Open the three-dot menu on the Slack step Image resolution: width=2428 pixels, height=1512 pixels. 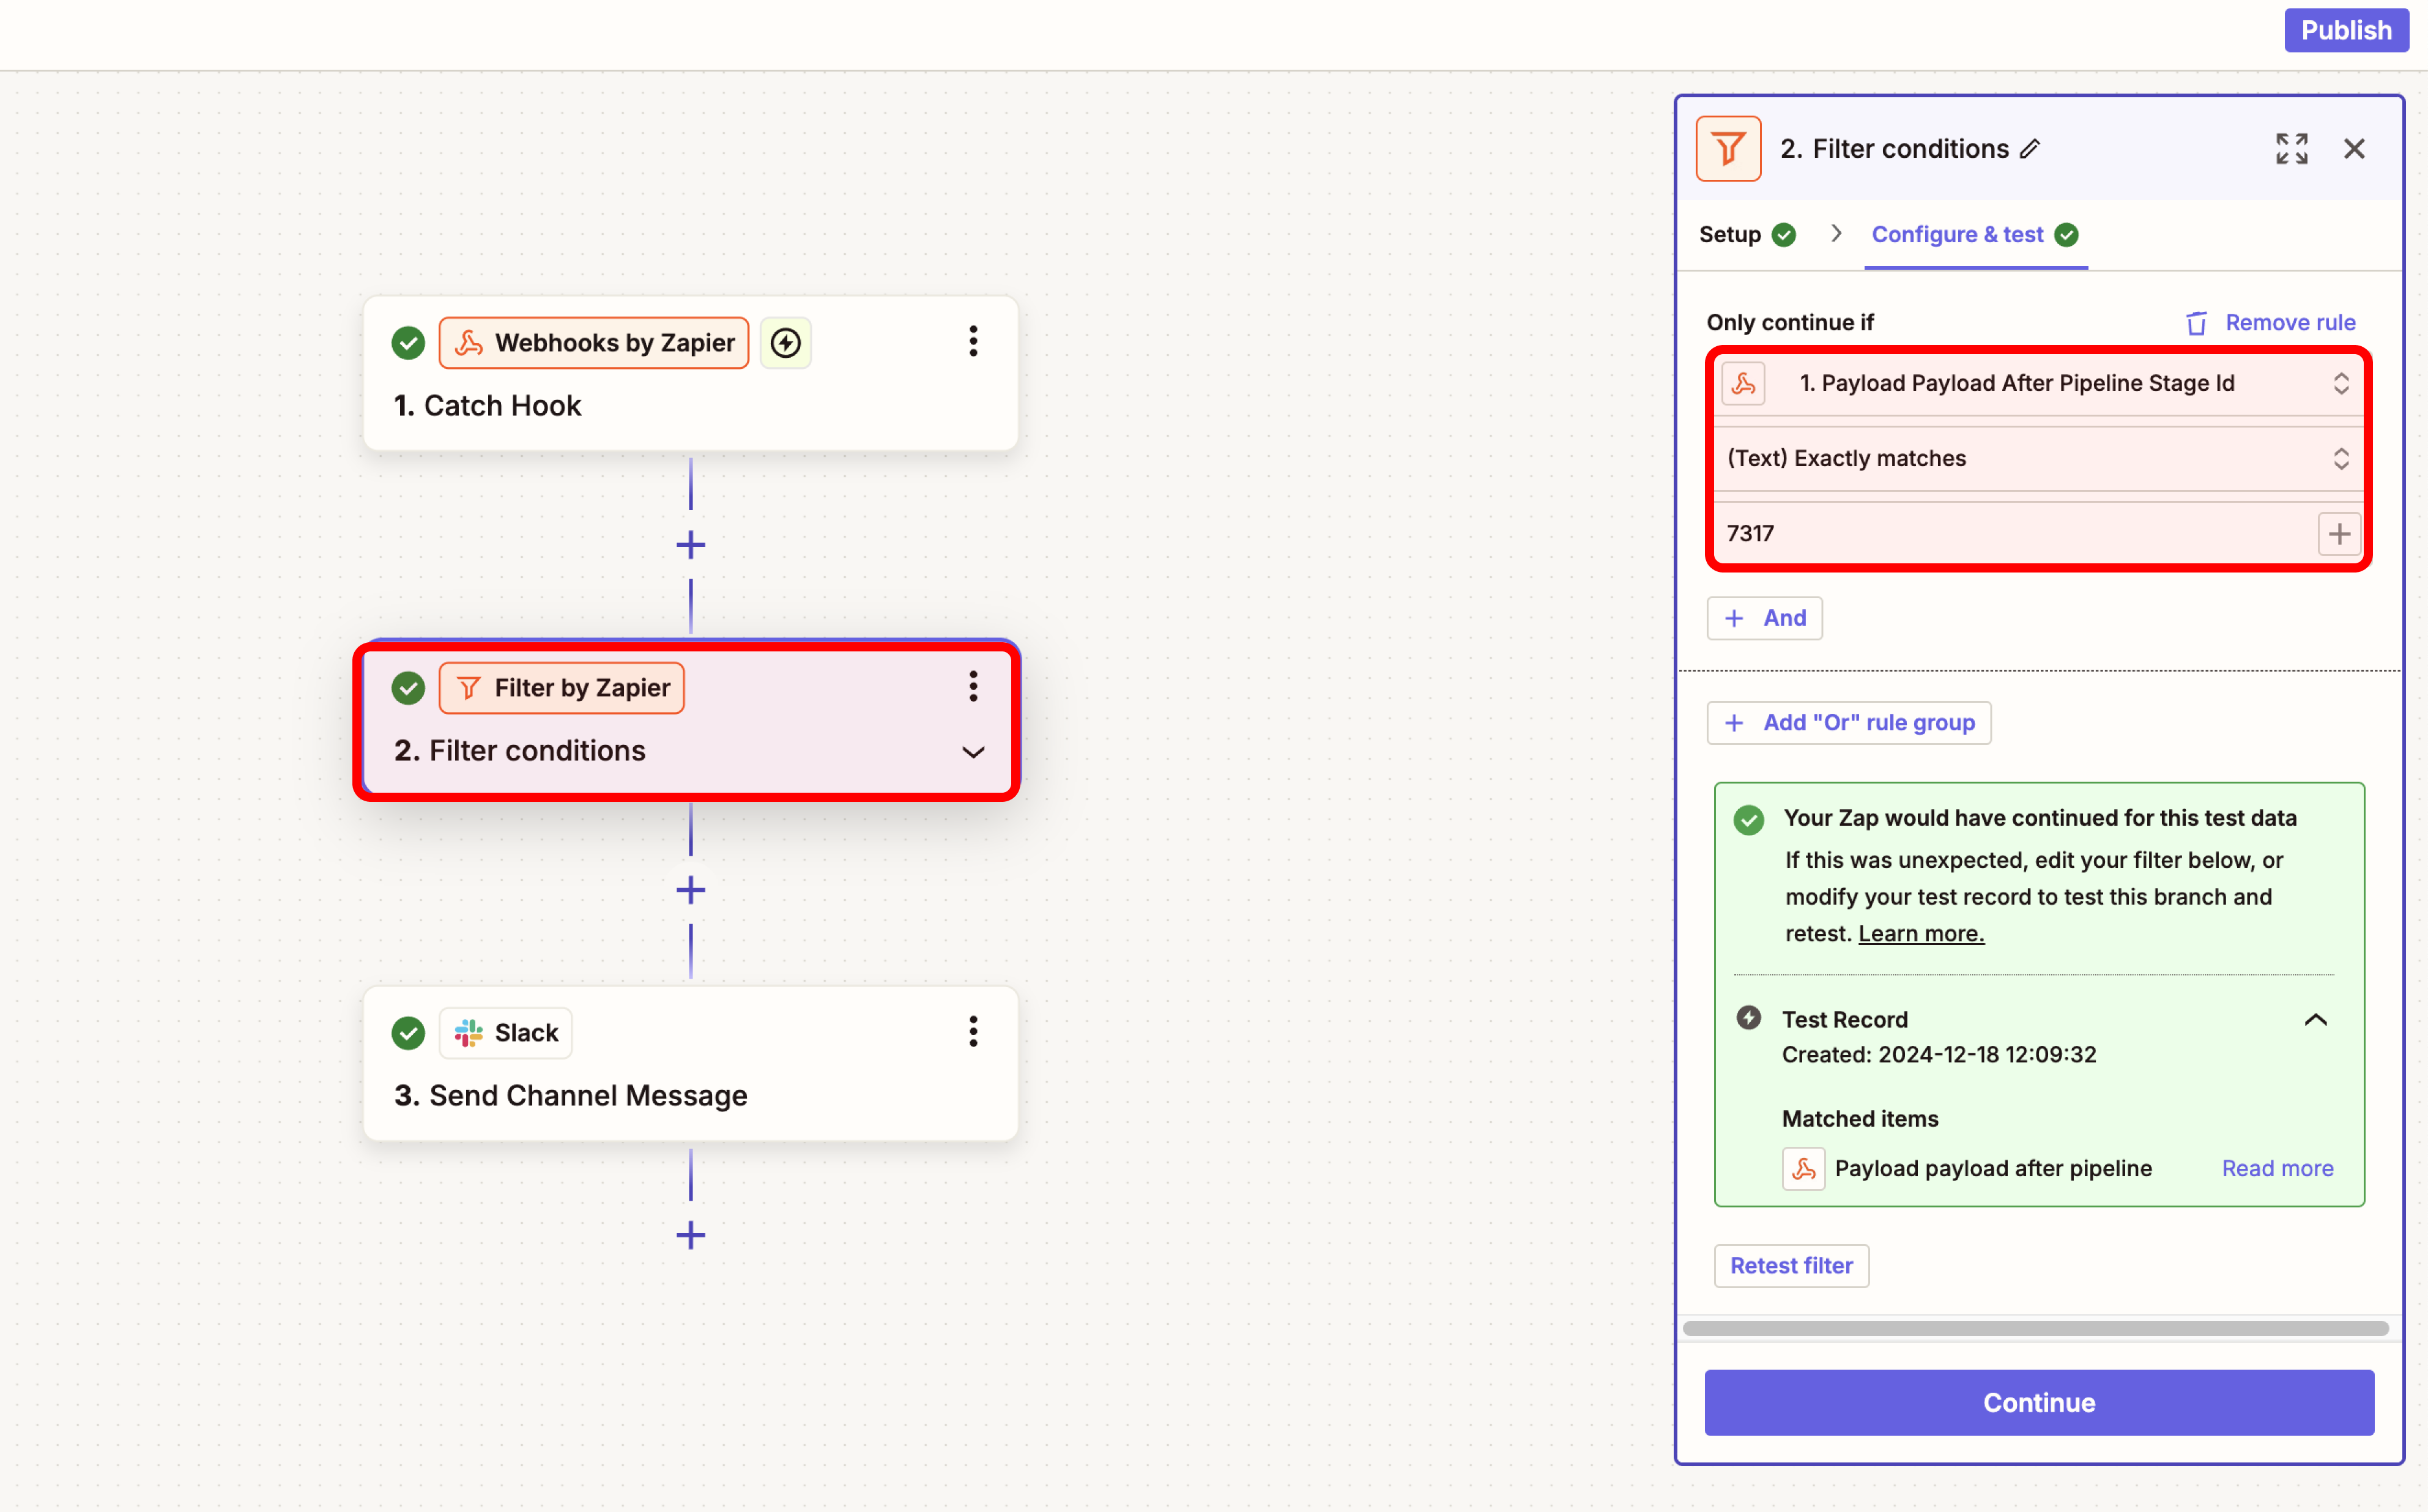click(x=972, y=1032)
